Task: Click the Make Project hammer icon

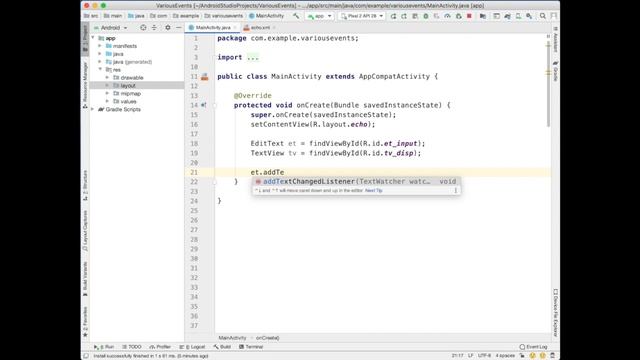Action: tap(296, 16)
